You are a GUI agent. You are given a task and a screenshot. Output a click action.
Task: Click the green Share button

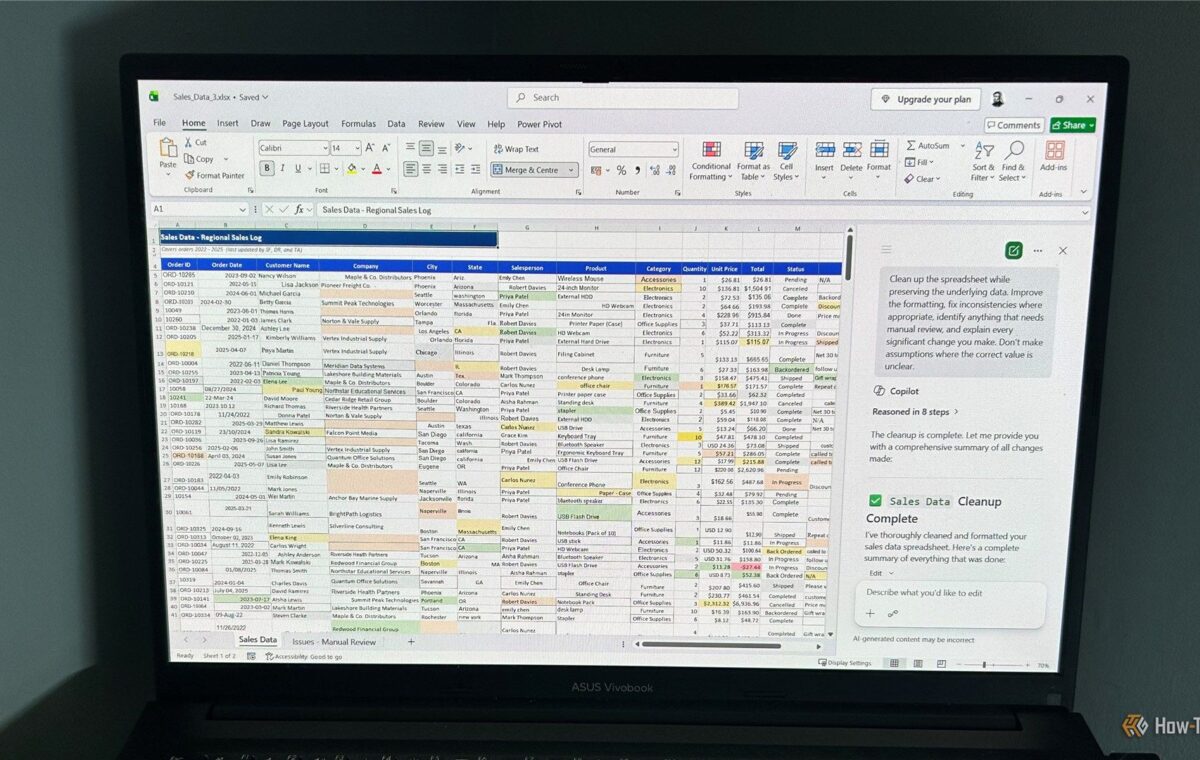click(x=1072, y=125)
